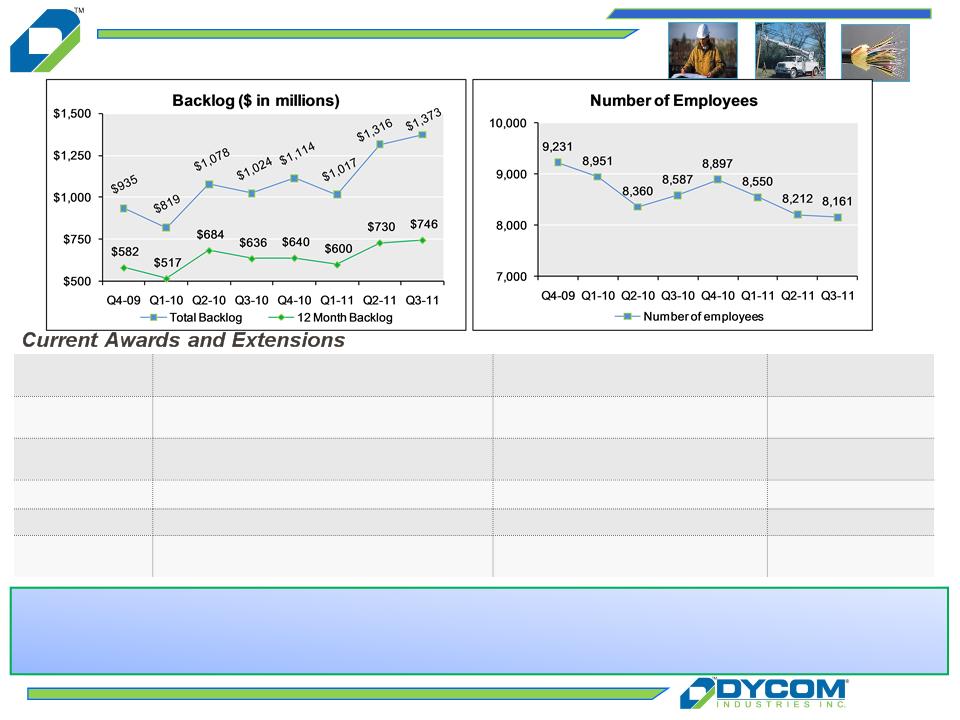Open the utility truck photo thumbnail

pyautogui.click(x=790, y=50)
